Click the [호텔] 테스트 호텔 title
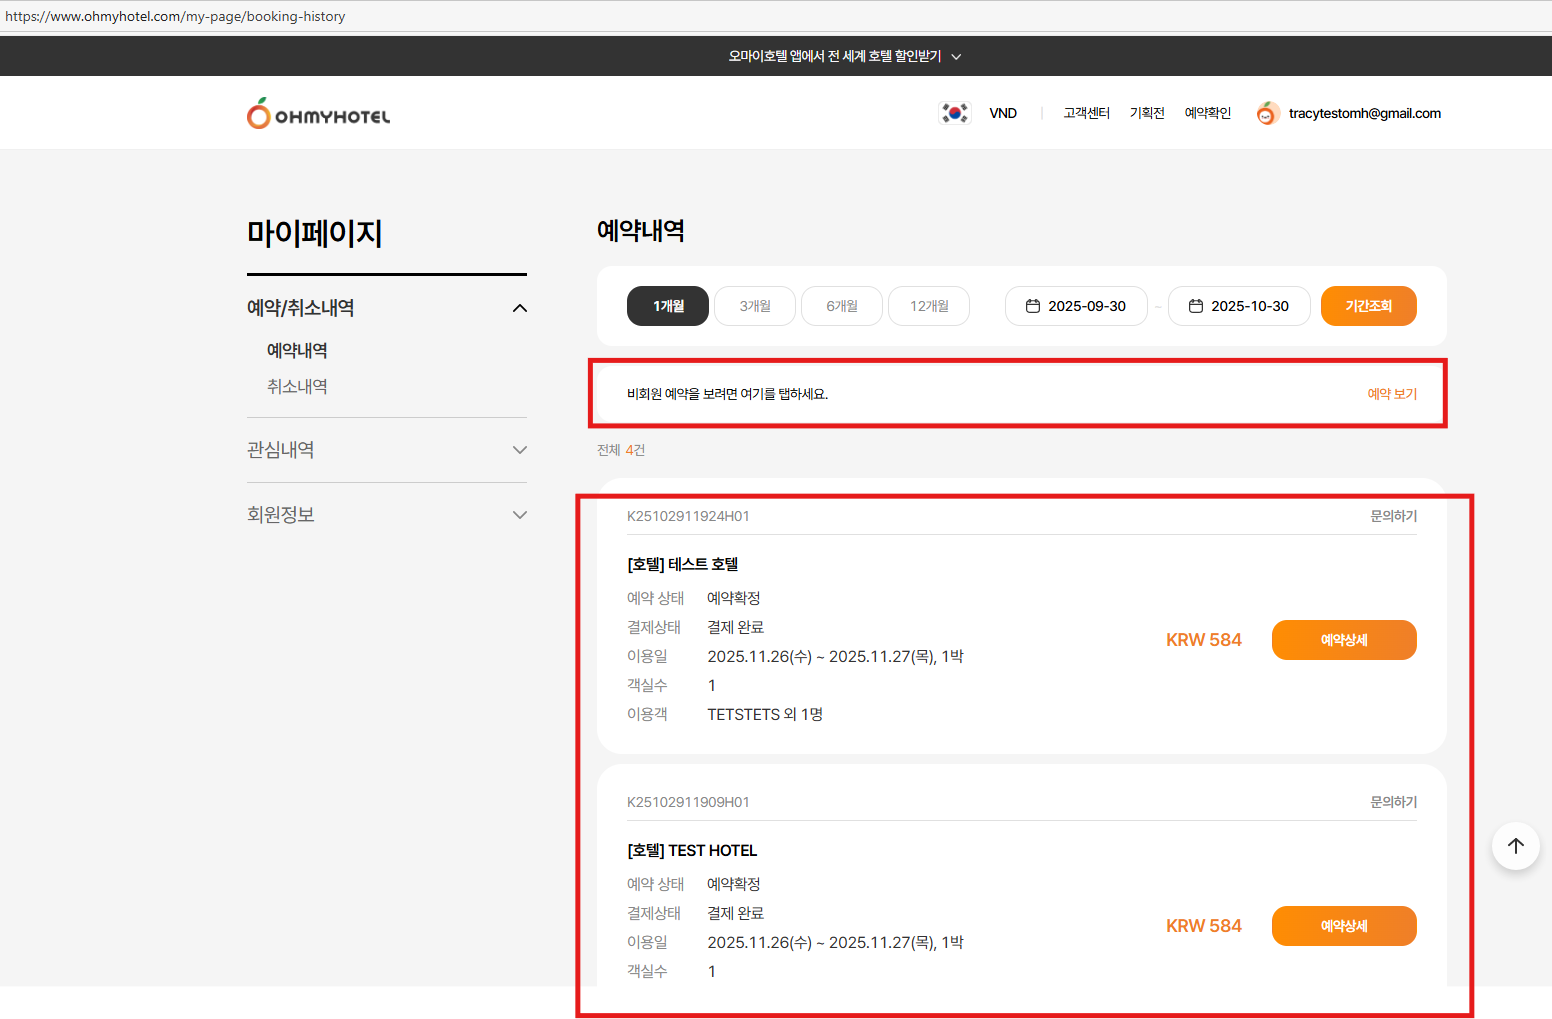This screenshot has width=1552, height=1019. tap(683, 565)
